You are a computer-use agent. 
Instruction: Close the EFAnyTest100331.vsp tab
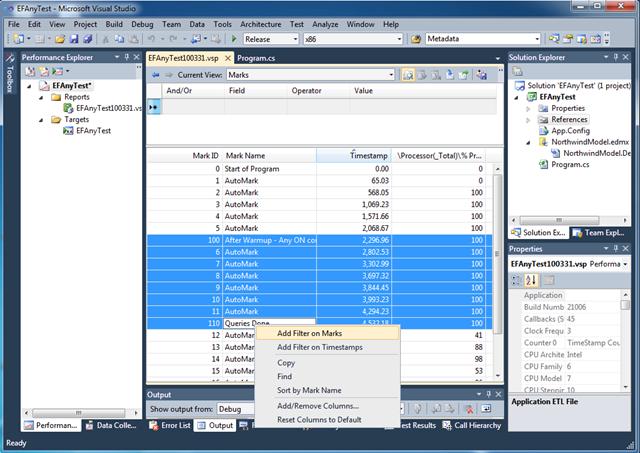click(228, 58)
